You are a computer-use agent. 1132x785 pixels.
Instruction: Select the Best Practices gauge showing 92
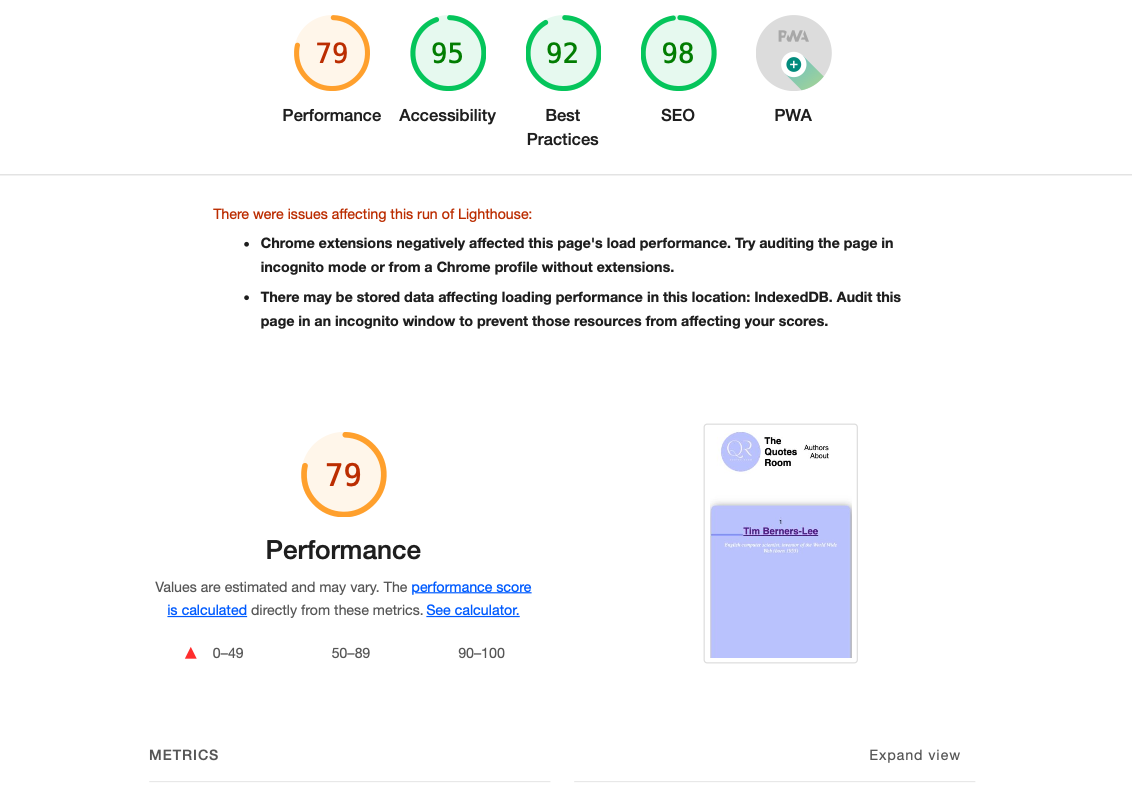pos(562,52)
